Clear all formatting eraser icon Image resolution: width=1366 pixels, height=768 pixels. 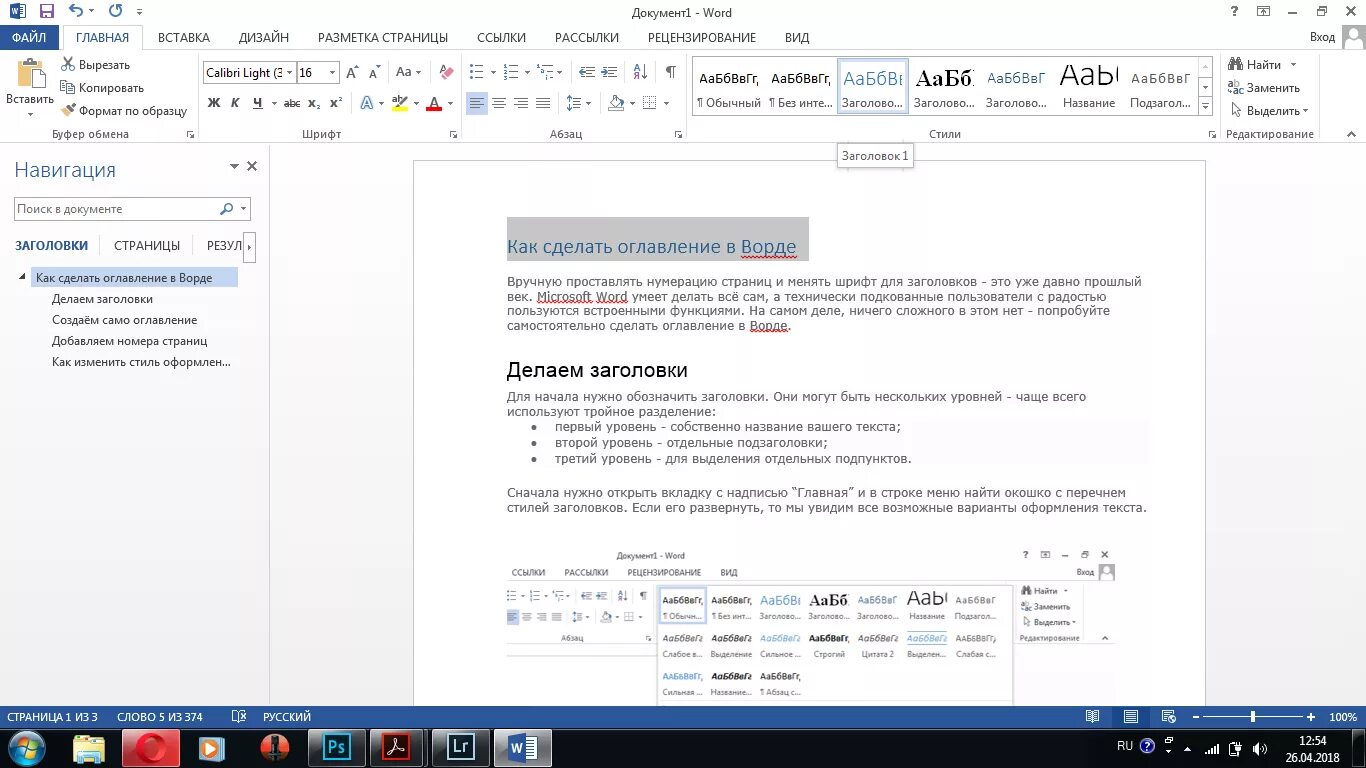pyautogui.click(x=446, y=72)
